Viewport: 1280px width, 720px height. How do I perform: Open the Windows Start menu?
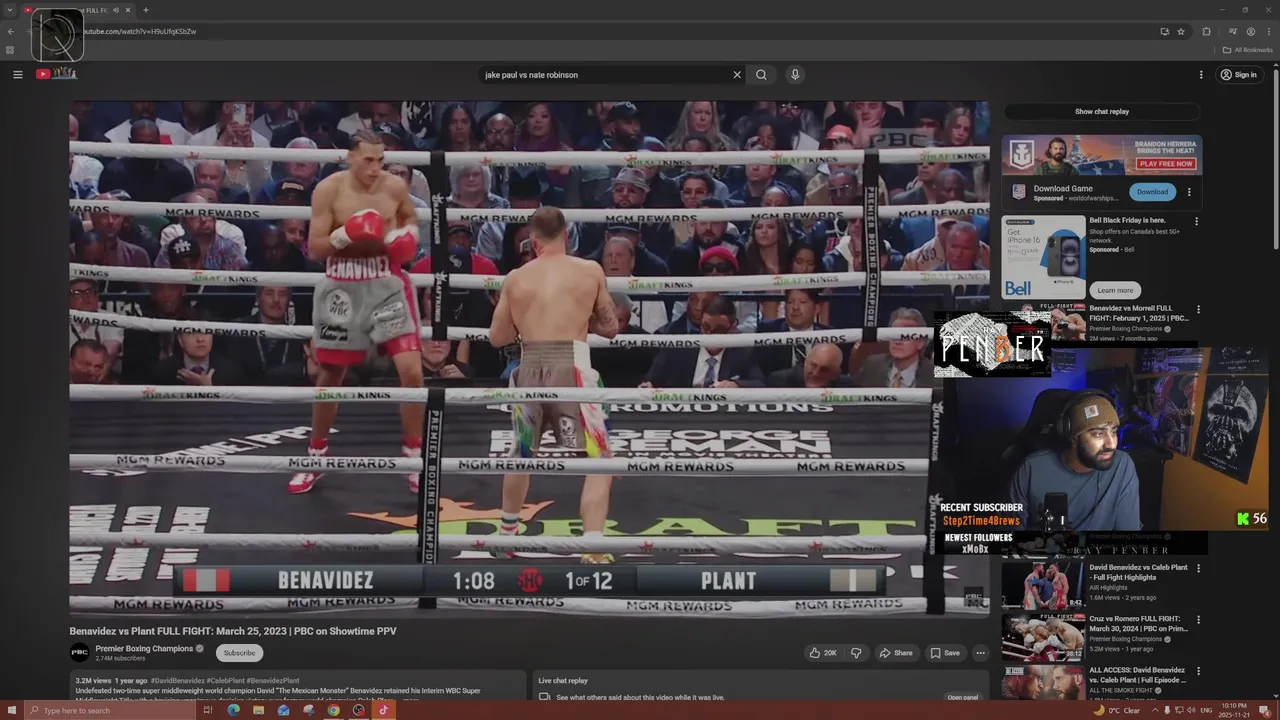click(x=10, y=710)
